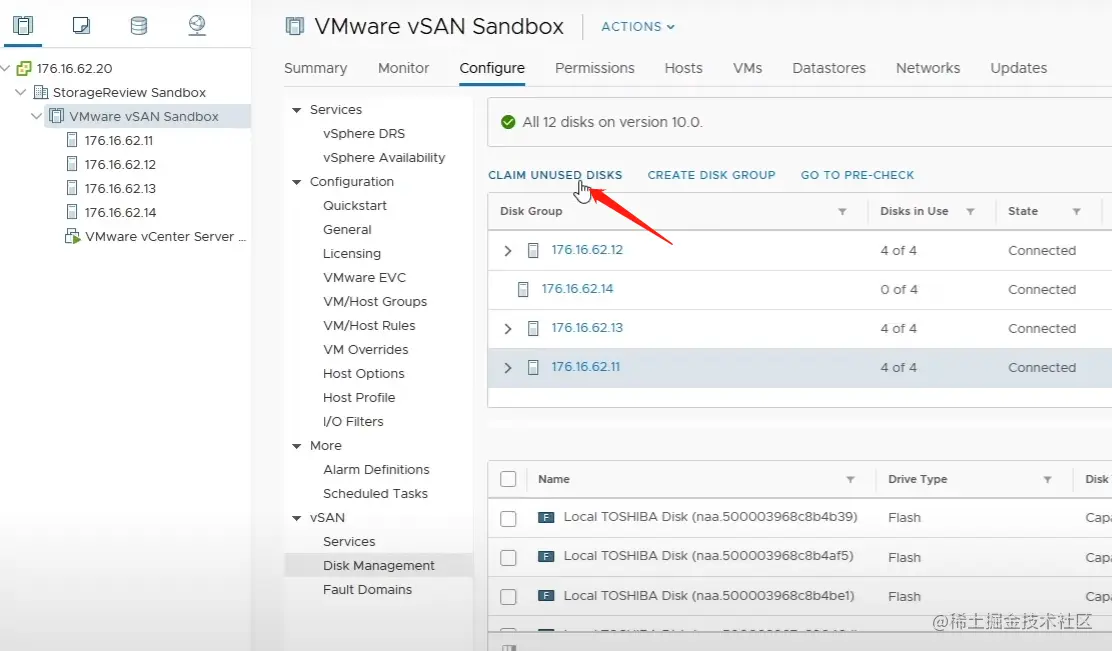Expand disk group row for 176.16.62.13
Image resolution: width=1112 pixels, height=651 pixels.
[x=508, y=329]
